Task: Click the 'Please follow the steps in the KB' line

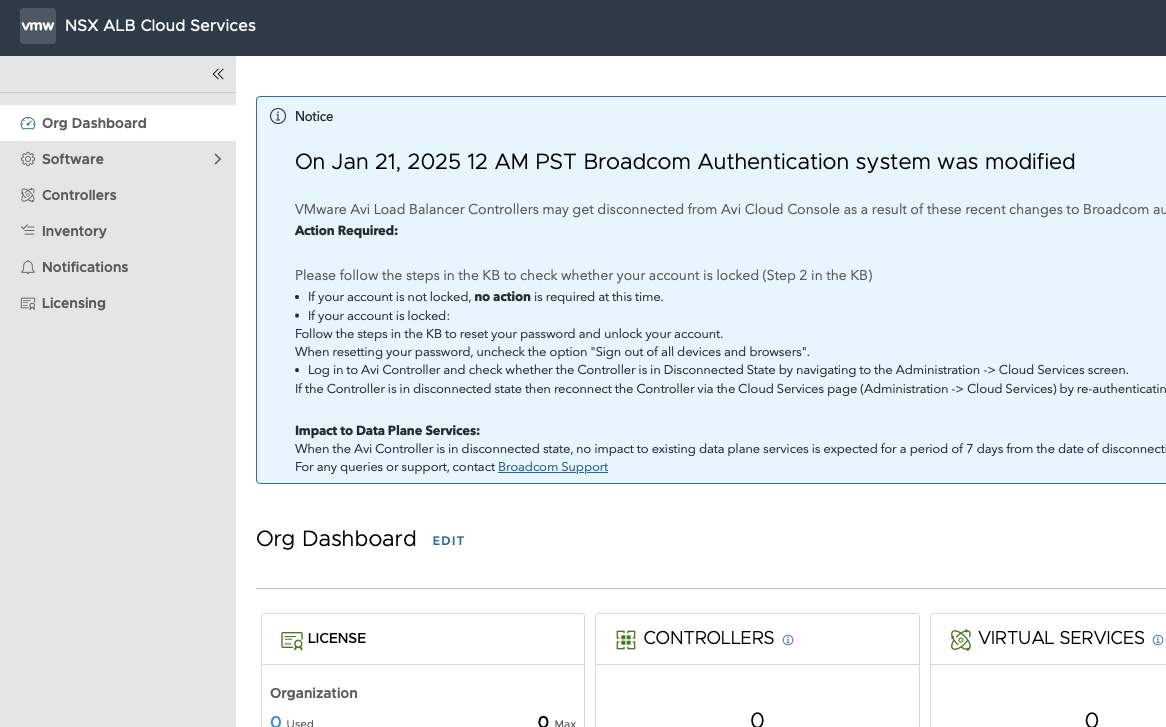Action: coord(584,275)
